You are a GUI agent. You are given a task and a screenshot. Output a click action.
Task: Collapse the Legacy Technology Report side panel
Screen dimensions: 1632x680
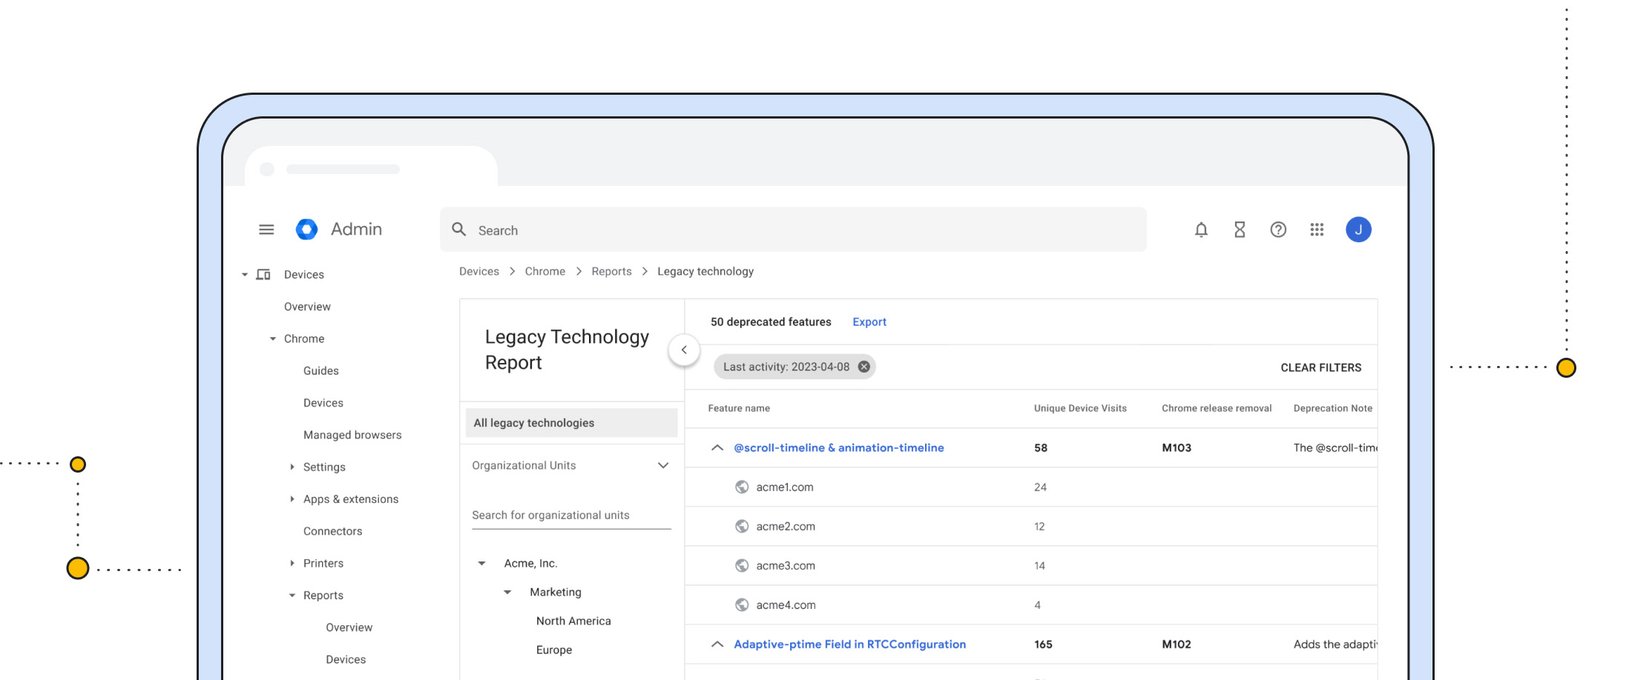(684, 350)
